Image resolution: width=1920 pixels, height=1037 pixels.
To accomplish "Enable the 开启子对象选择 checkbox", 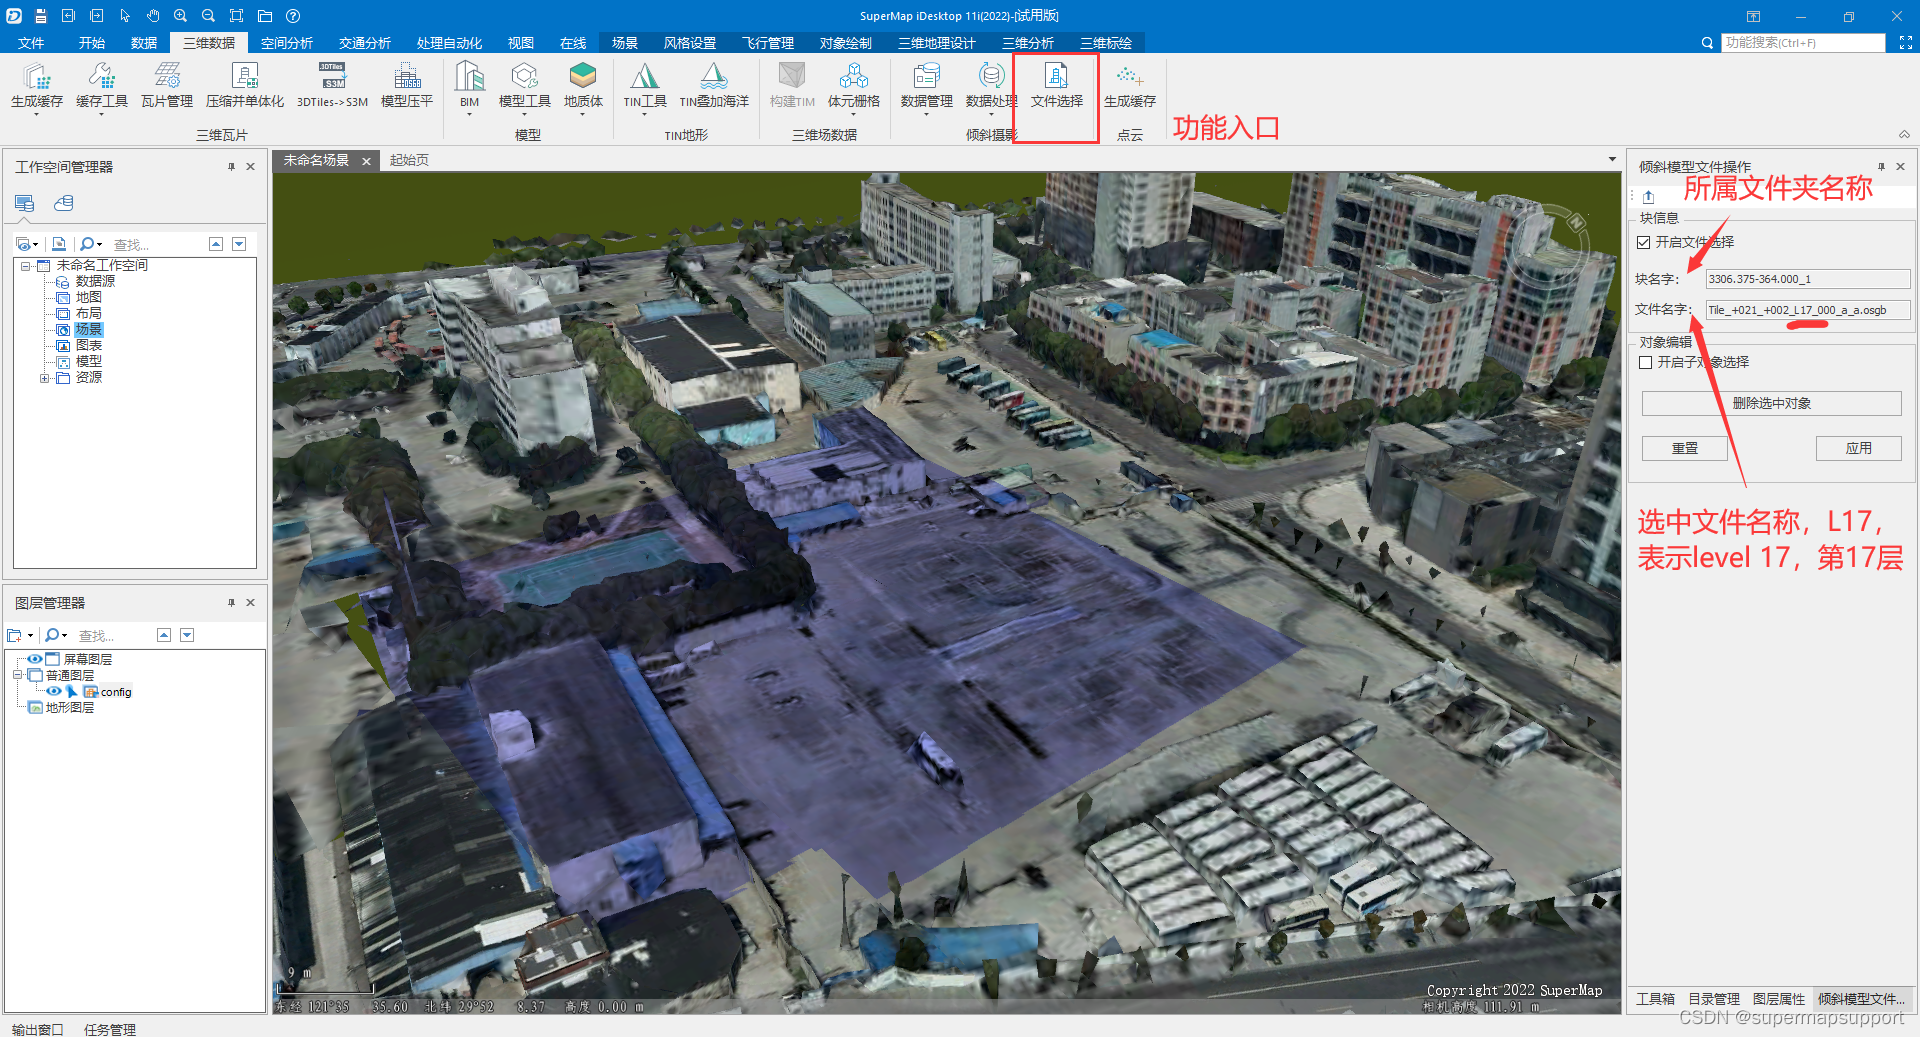I will tap(1645, 362).
